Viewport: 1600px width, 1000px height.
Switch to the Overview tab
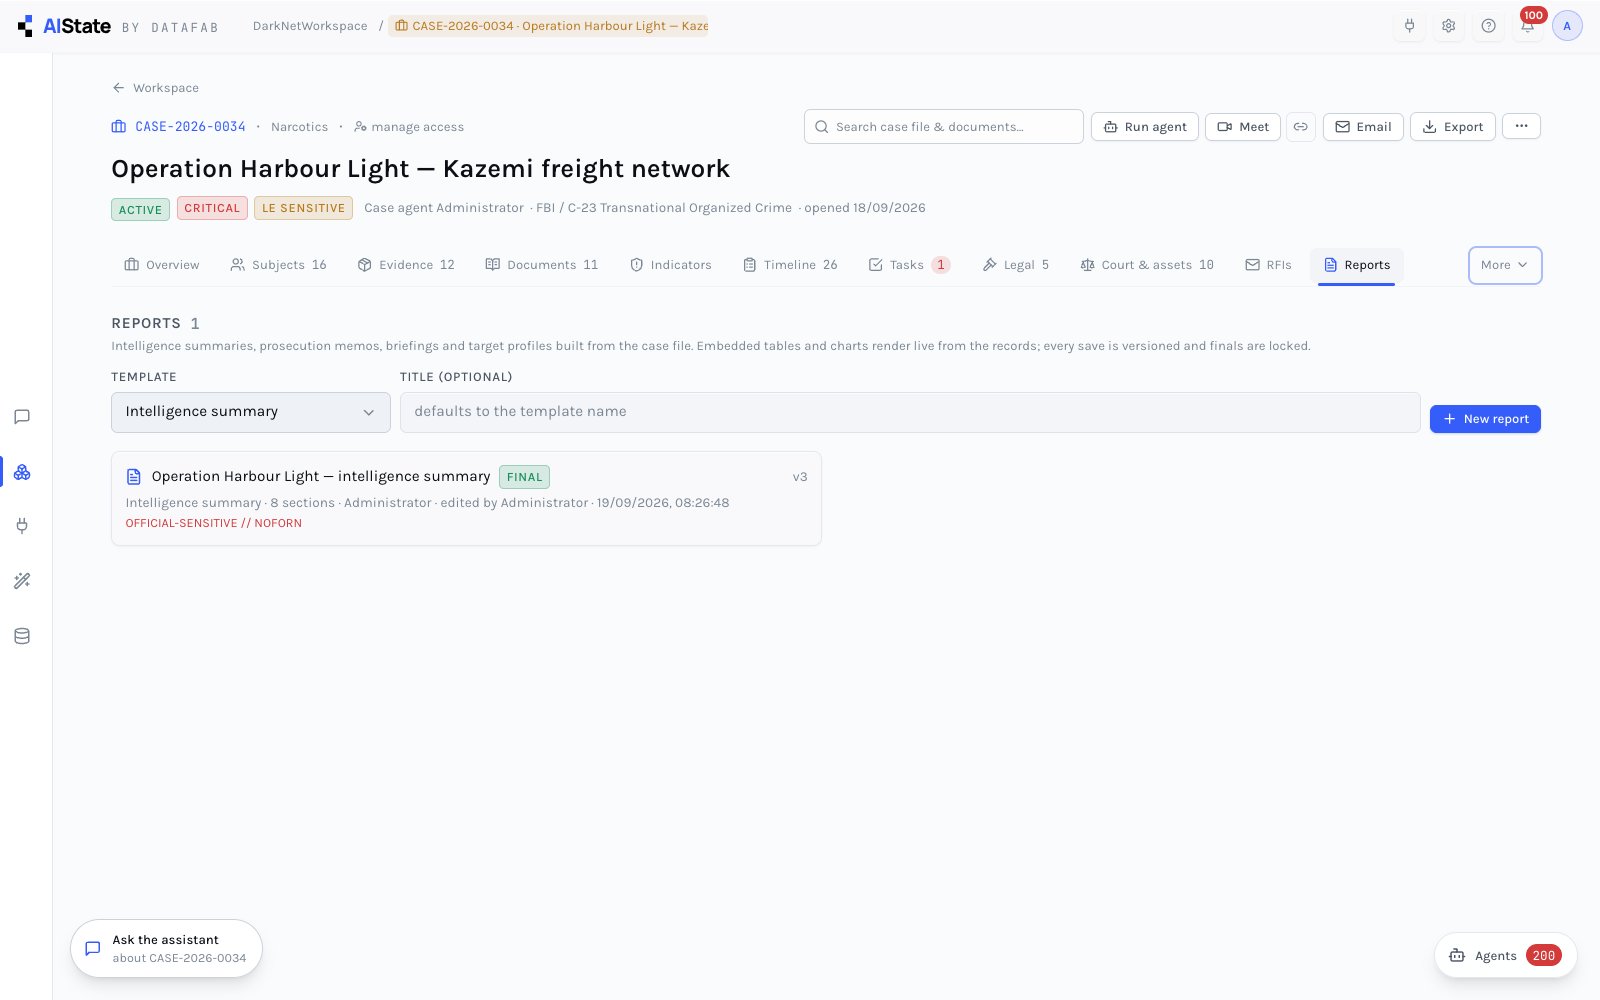point(162,265)
